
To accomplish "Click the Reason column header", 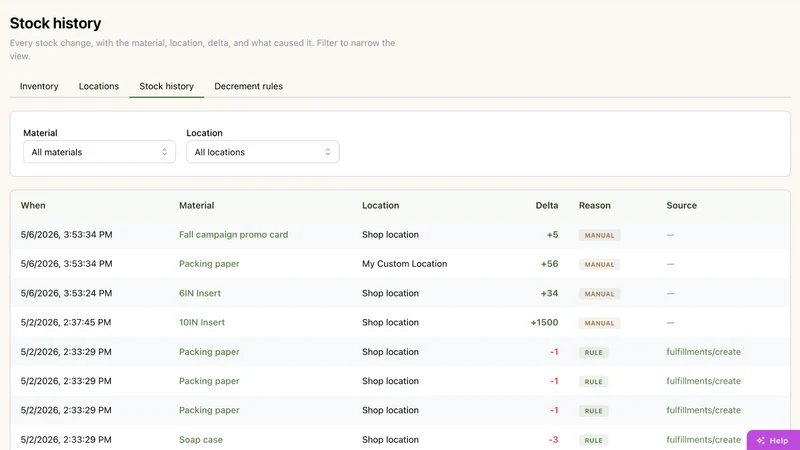I will (594, 206).
